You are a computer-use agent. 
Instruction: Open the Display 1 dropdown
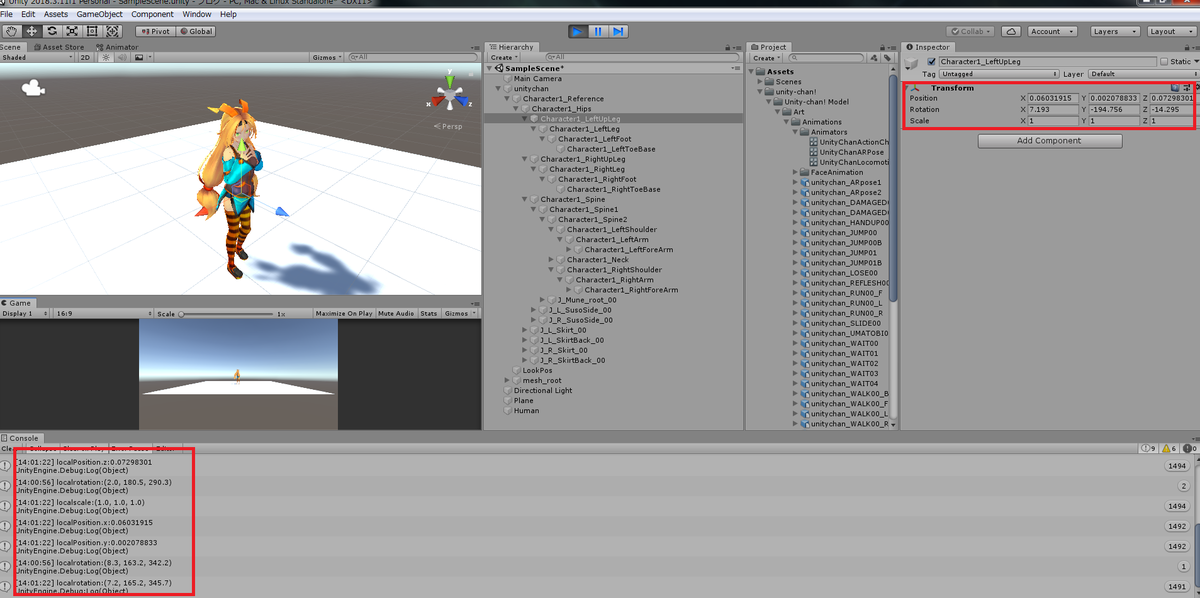pyautogui.click(x=25, y=314)
